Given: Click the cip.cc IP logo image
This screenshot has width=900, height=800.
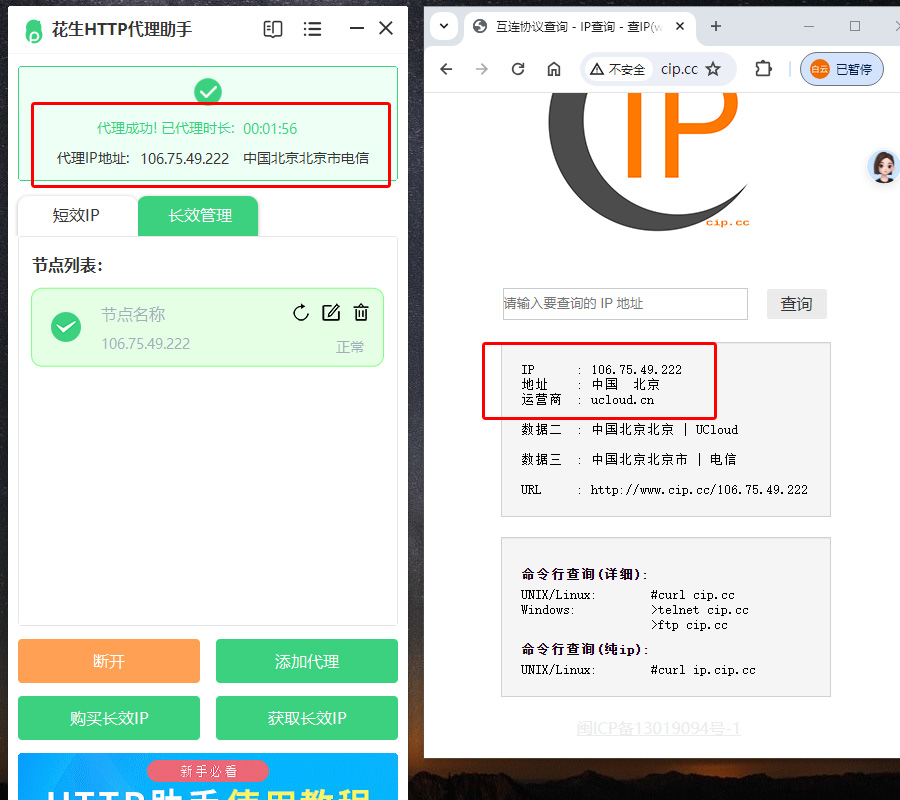Looking at the screenshot, I should (x=649, y=162).
